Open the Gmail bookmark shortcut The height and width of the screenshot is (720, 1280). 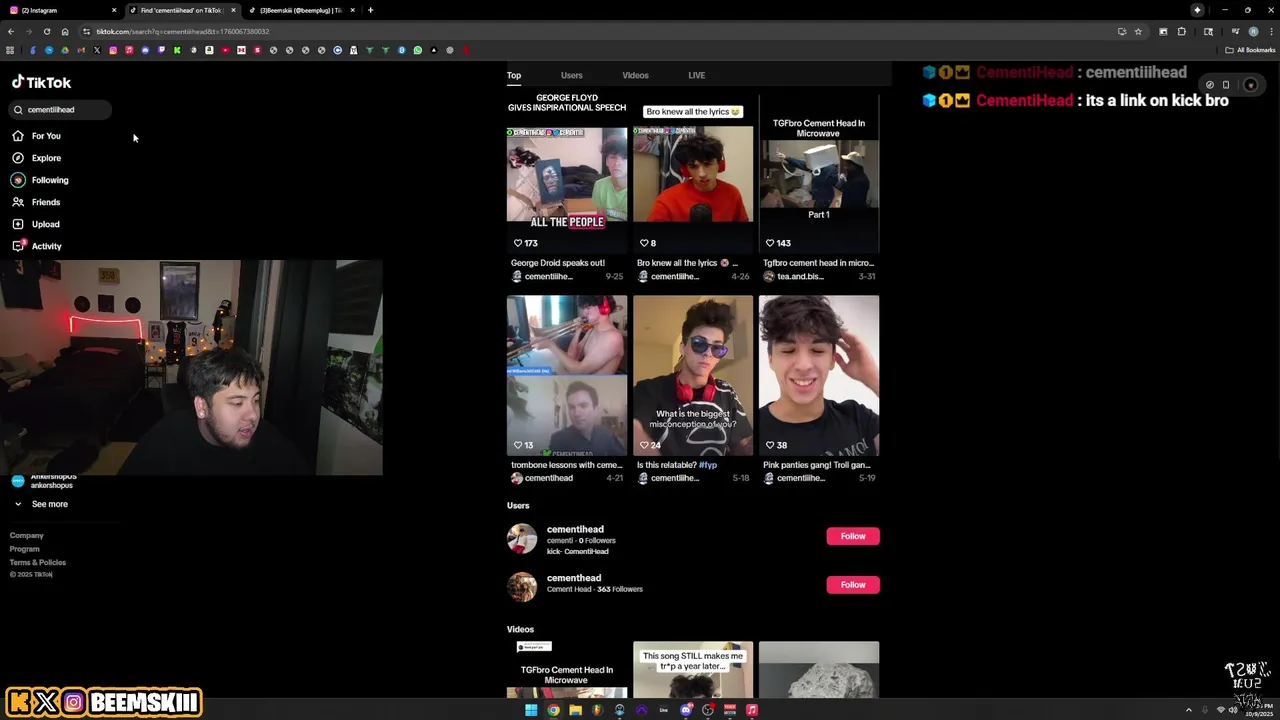pyautogui.click(x=81, y=50)
